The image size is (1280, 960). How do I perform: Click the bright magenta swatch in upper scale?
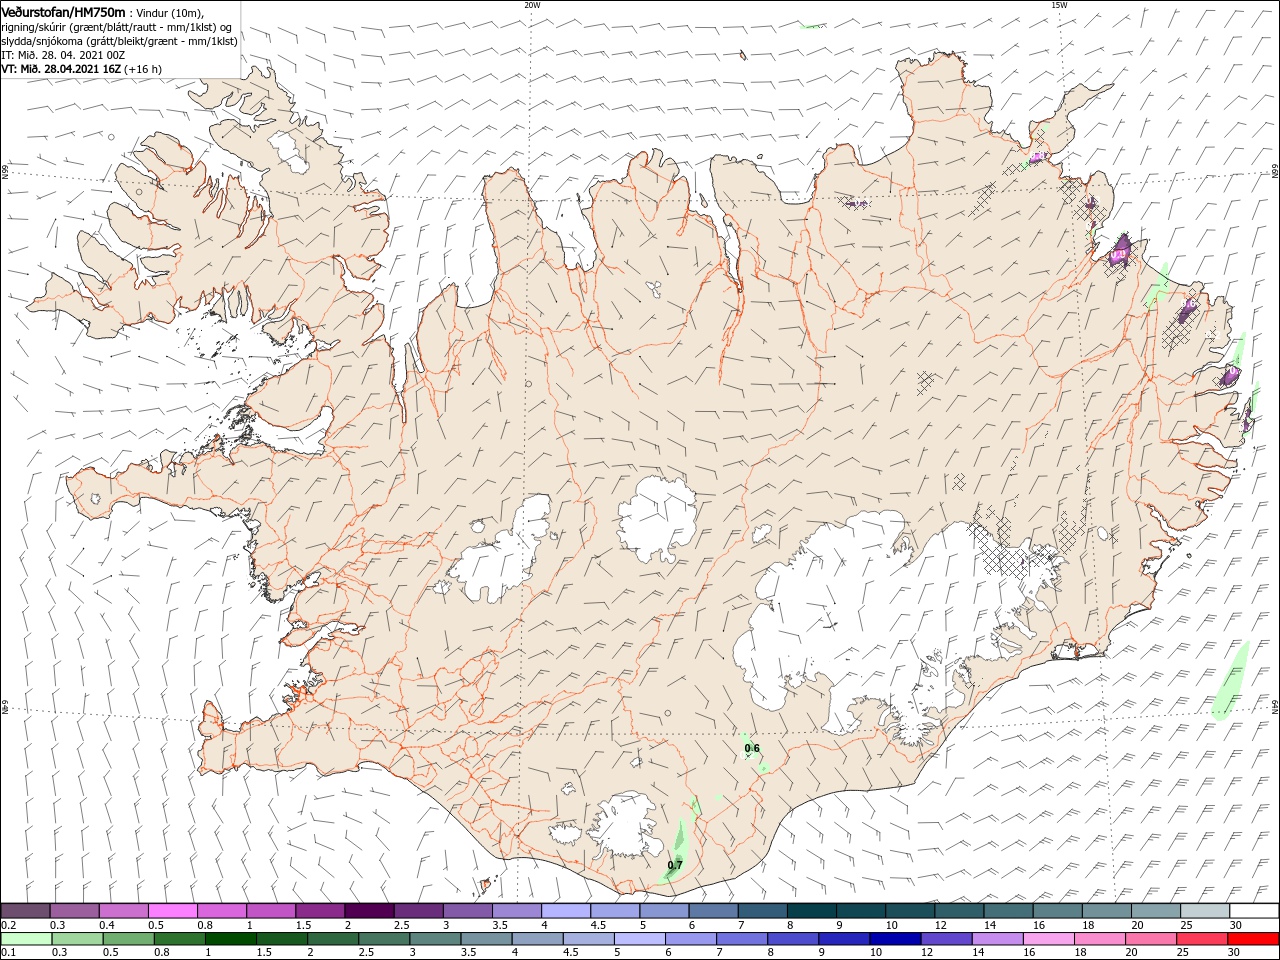tap(172, 911)
